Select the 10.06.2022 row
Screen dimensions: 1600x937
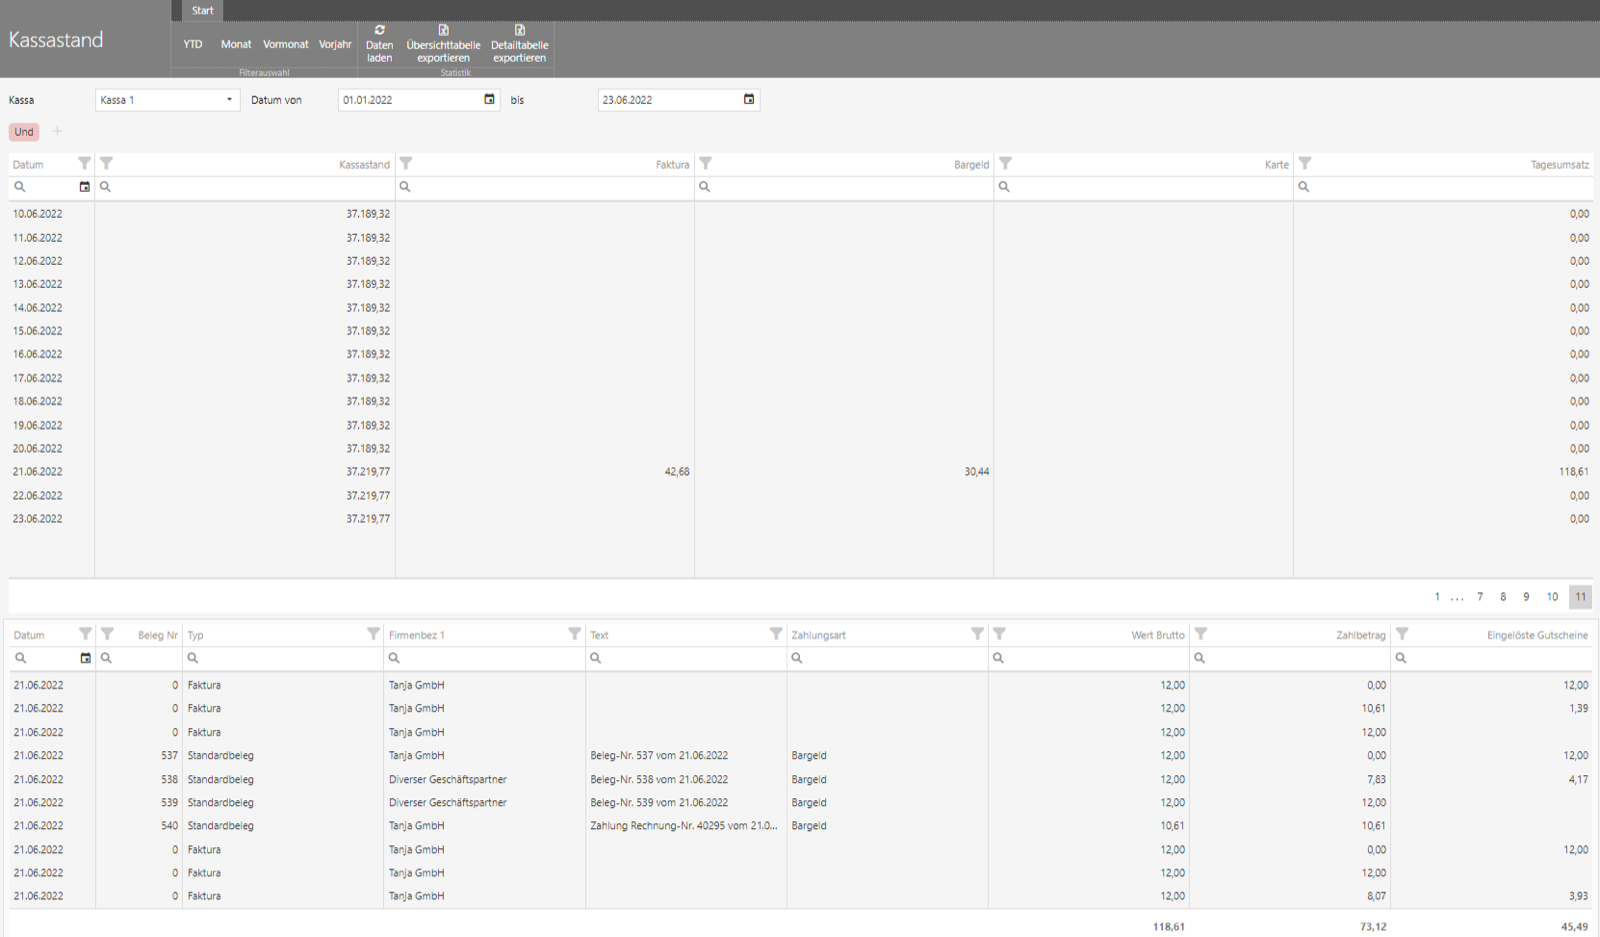tap(800, 214)
